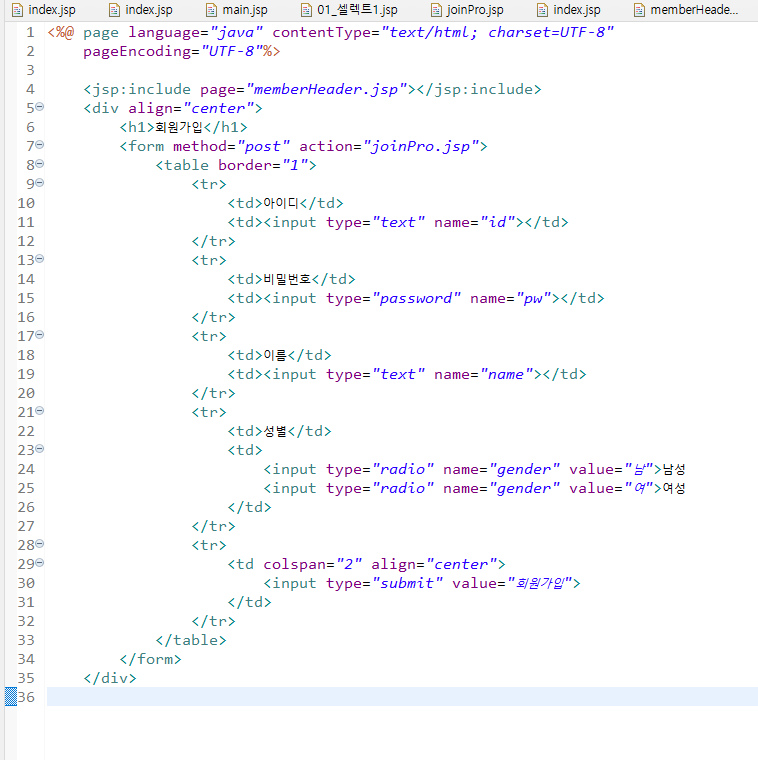The image size is (758, 760).
Task: Click the label 여성 on line 25
Action: pos(674,488)
